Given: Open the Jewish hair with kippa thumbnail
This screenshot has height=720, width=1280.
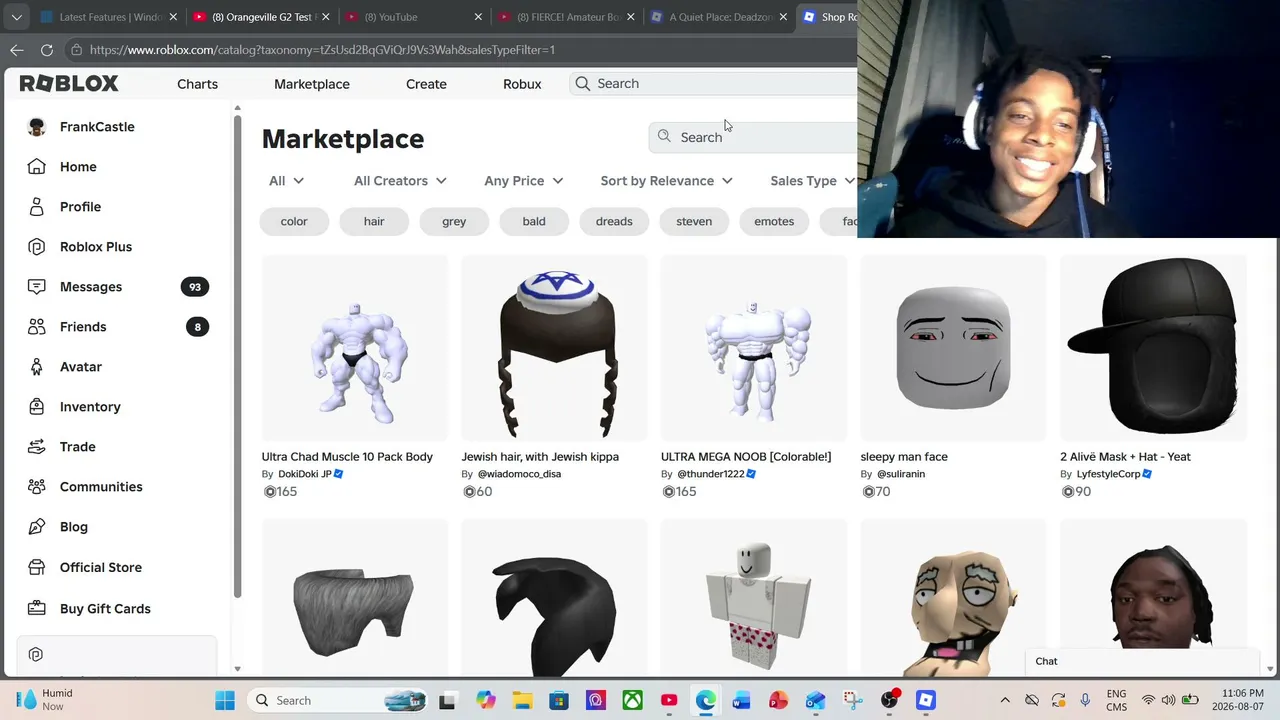Looking at the screenshot, I should click(x=554, y=348).
